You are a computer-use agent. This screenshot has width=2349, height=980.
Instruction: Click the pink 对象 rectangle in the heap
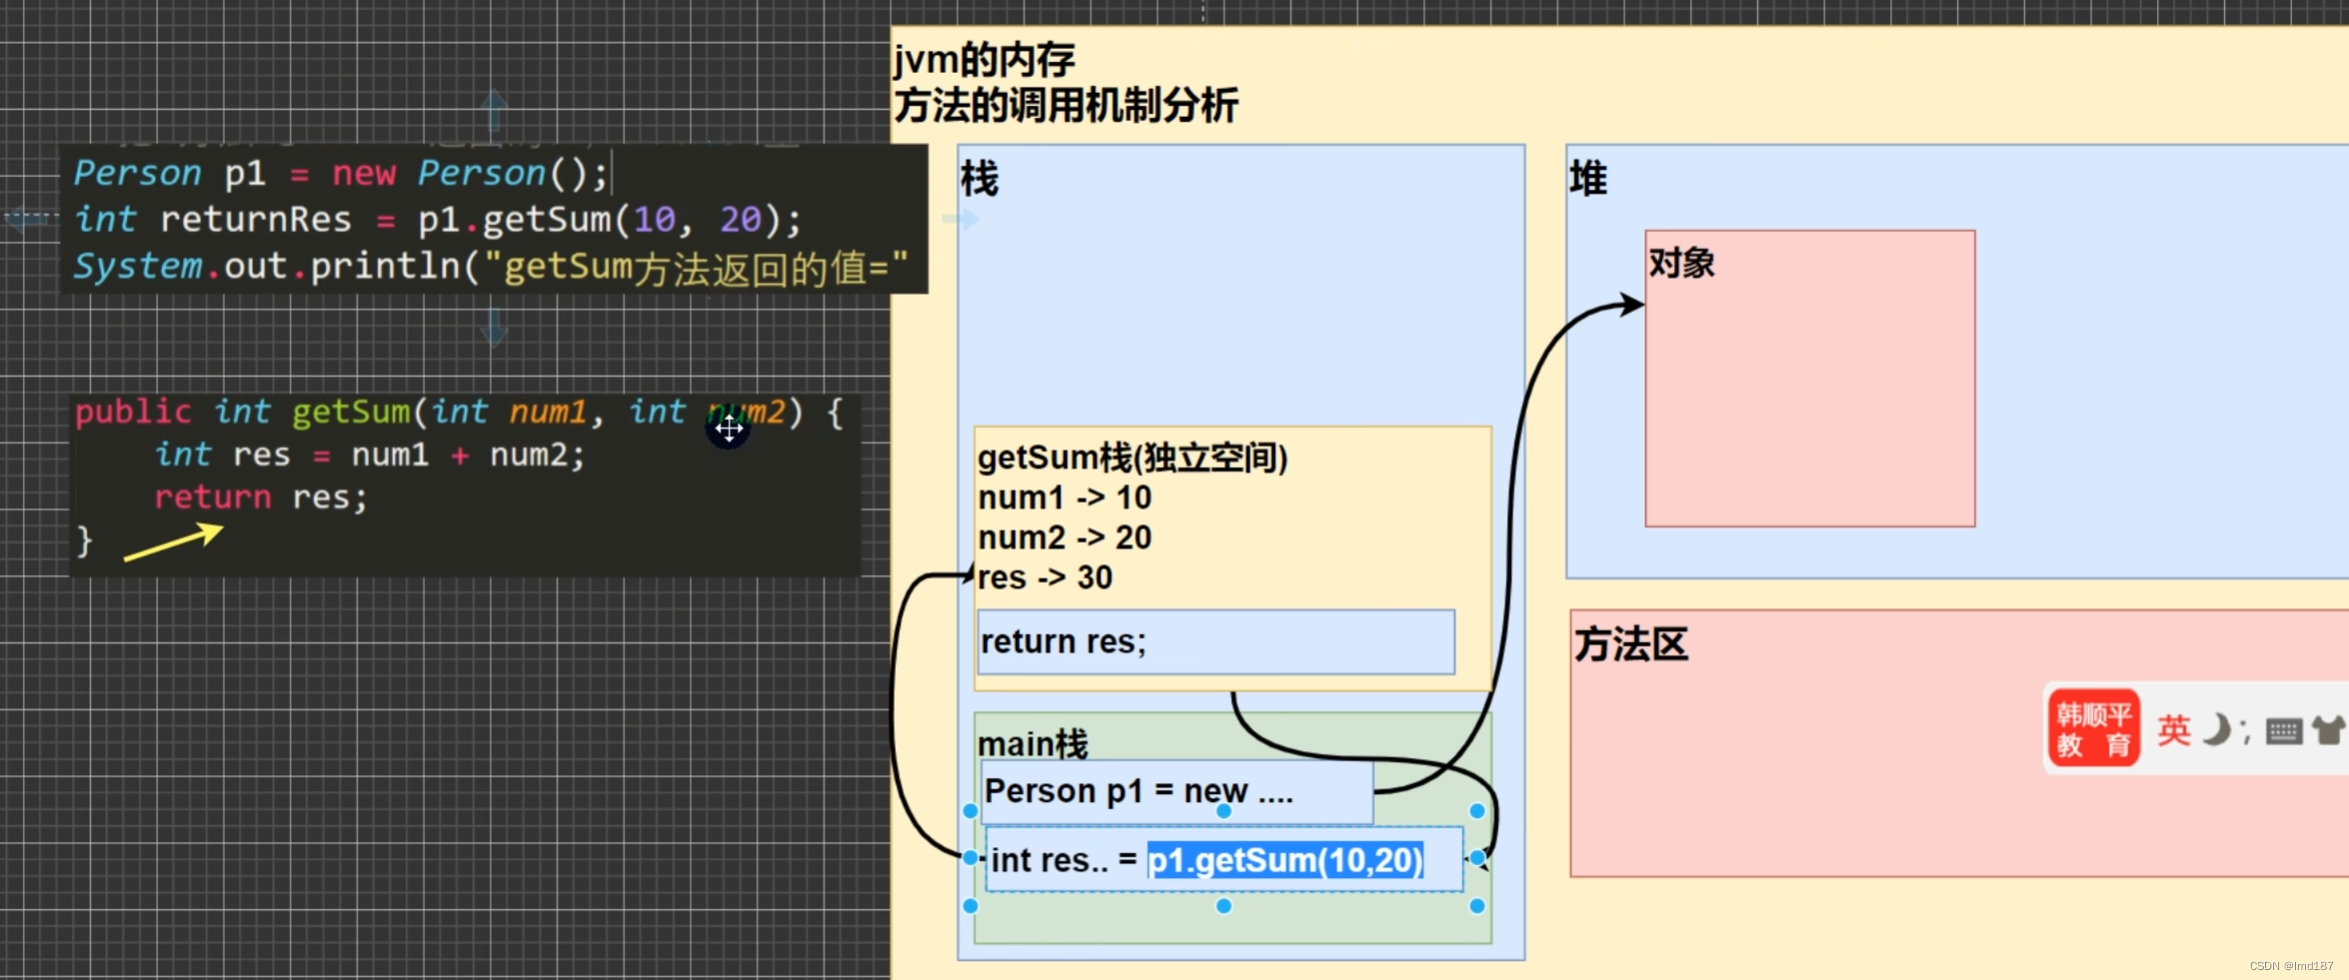coord(1809,377)
